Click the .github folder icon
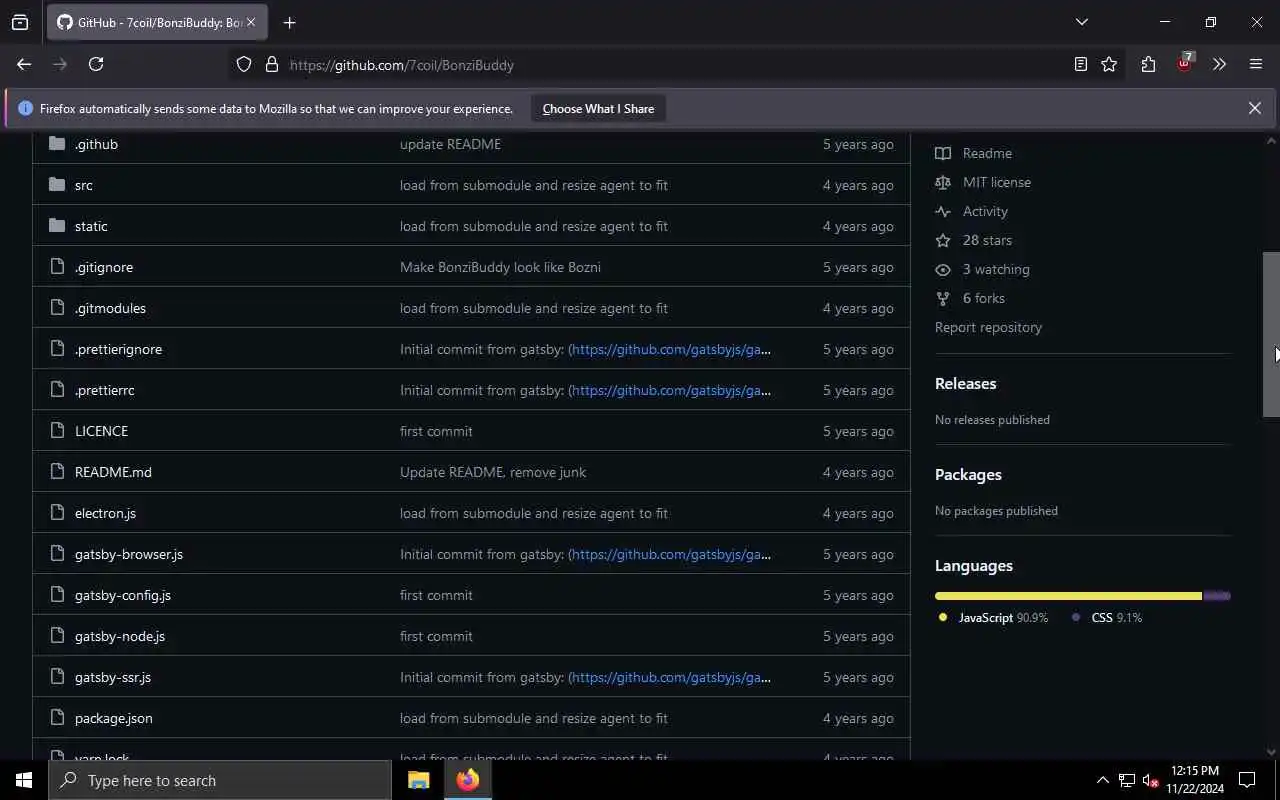This screenshot has height=800, width=1280. tap(57, 144)
